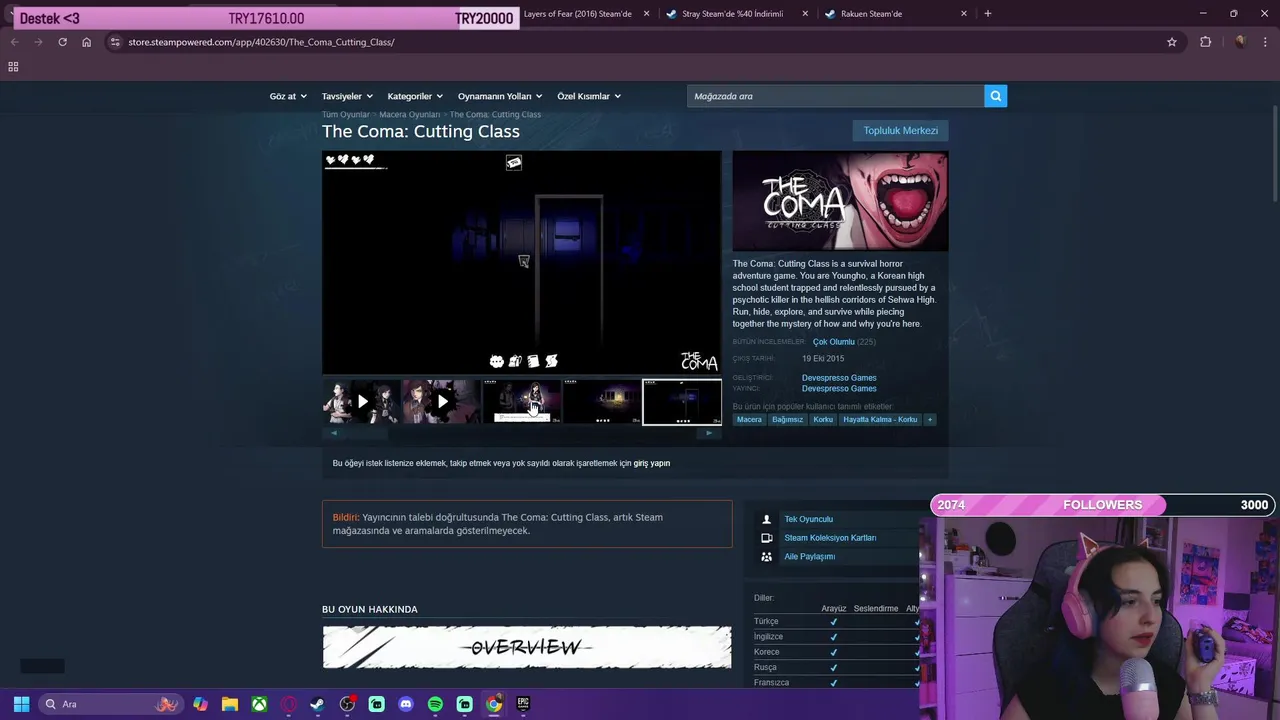1280x720 pixels.
Task: Open Discord from the taskbar
Action: [x=405, y=704]
